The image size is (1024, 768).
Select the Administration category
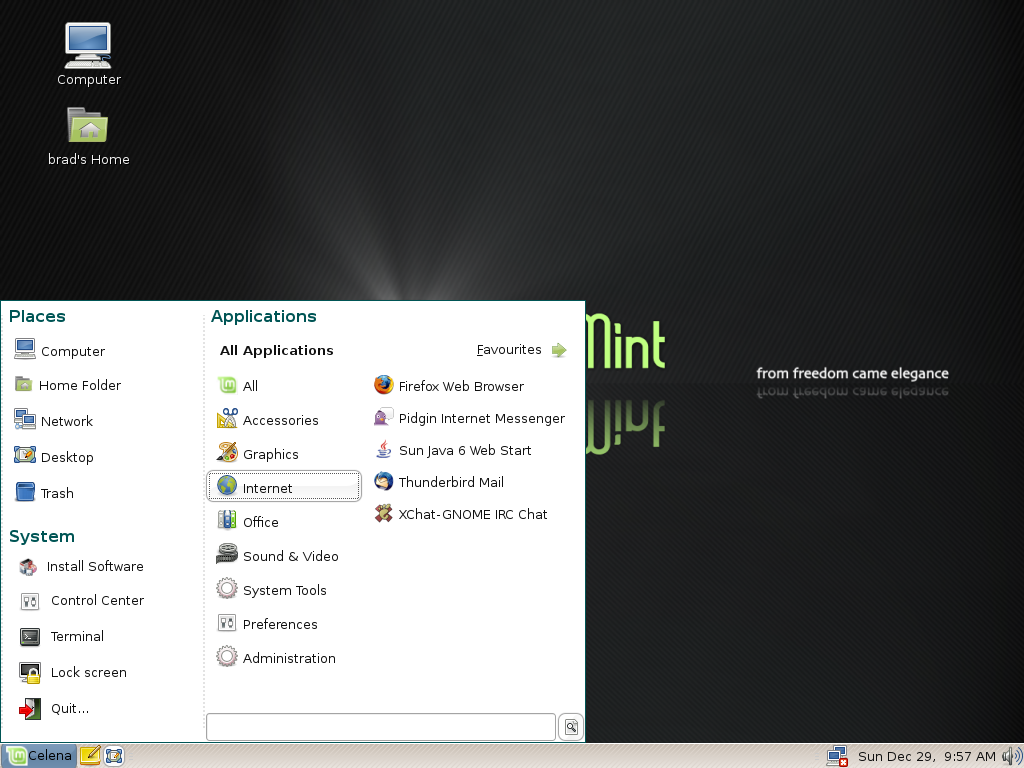tap(283, 657)
